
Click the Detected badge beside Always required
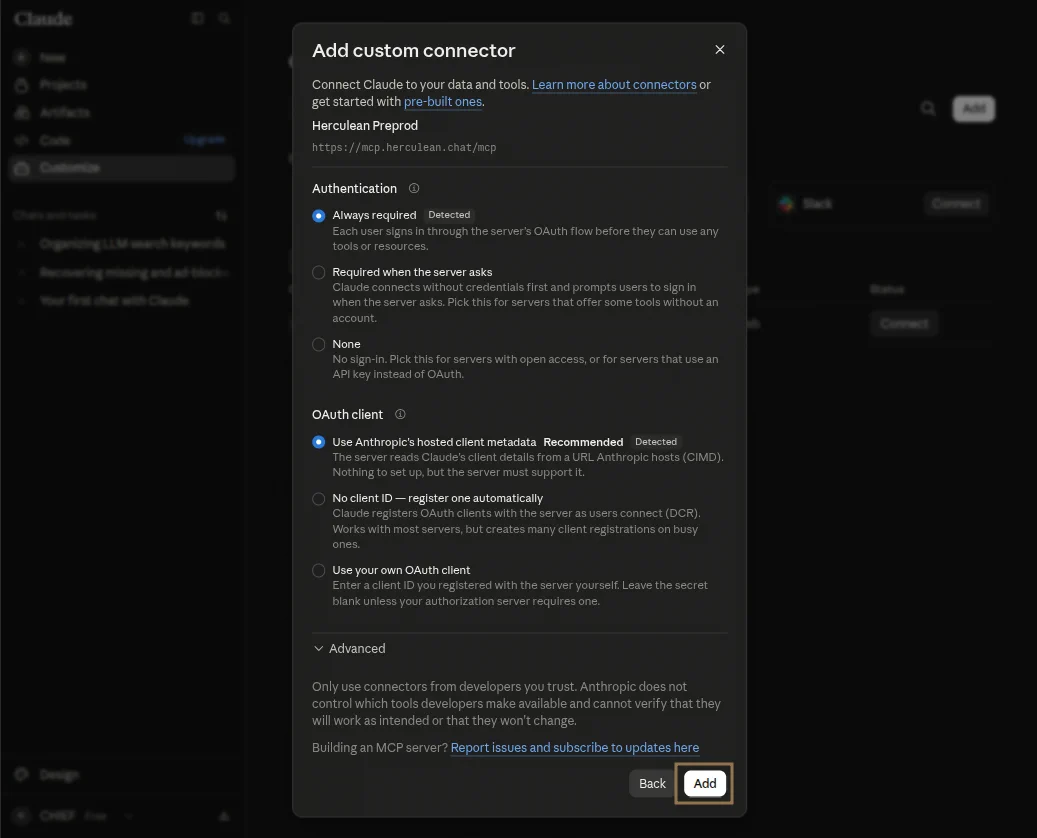[449, 215]
